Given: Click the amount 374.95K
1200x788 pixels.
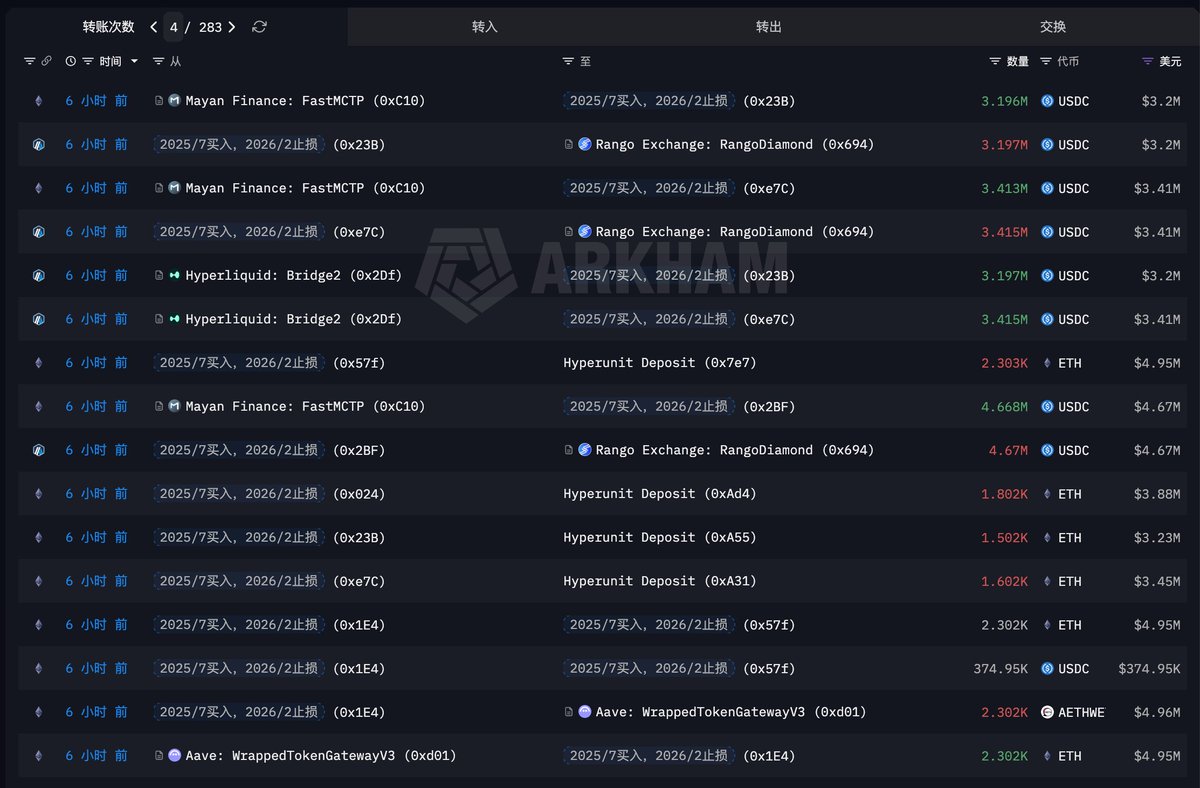Looking at the screenshot, I should coord(1001,668).
